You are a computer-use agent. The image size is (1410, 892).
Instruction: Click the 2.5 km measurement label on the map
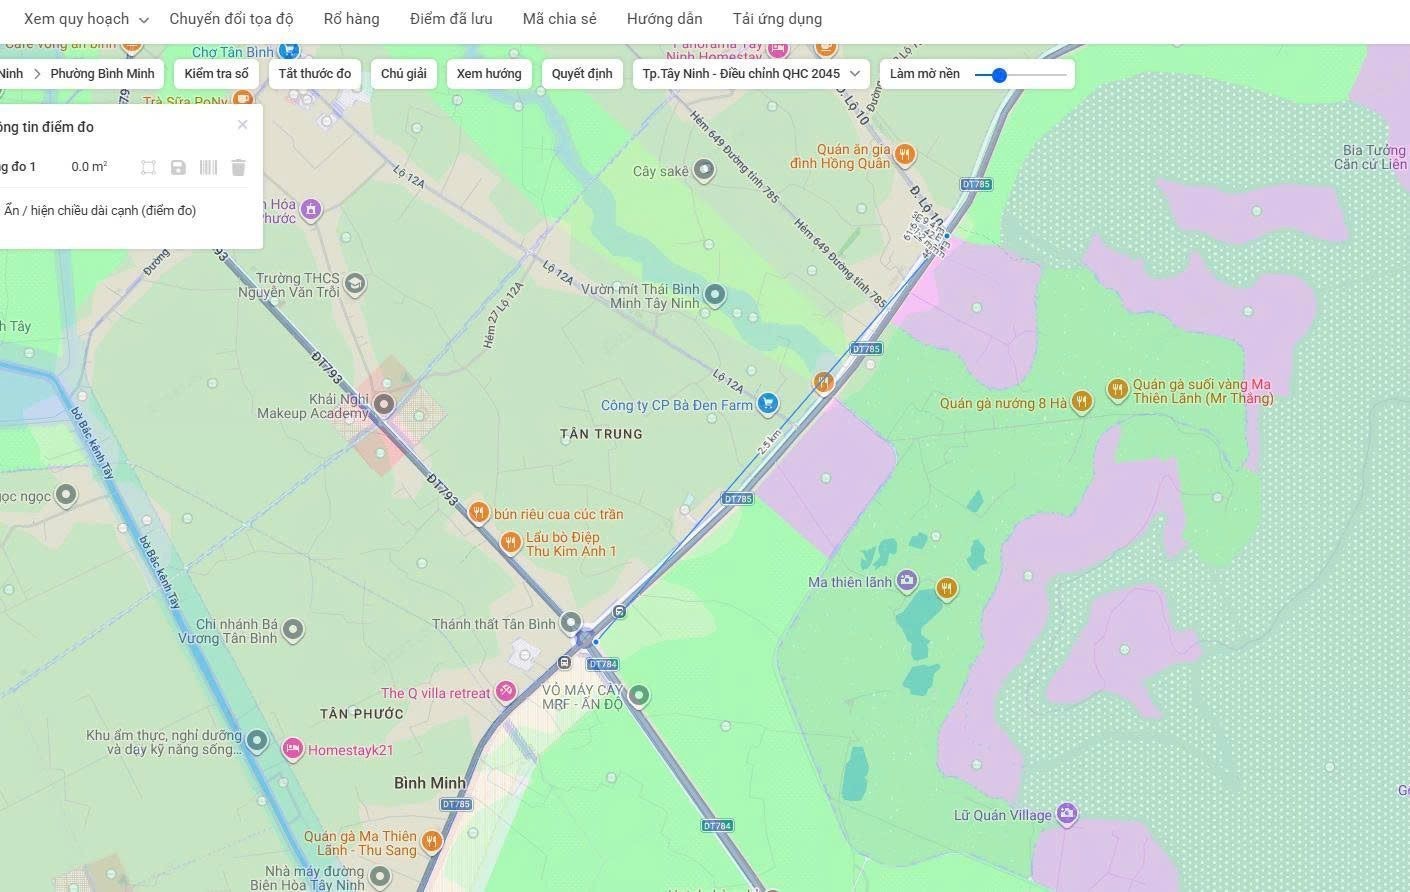pos(769,443)
